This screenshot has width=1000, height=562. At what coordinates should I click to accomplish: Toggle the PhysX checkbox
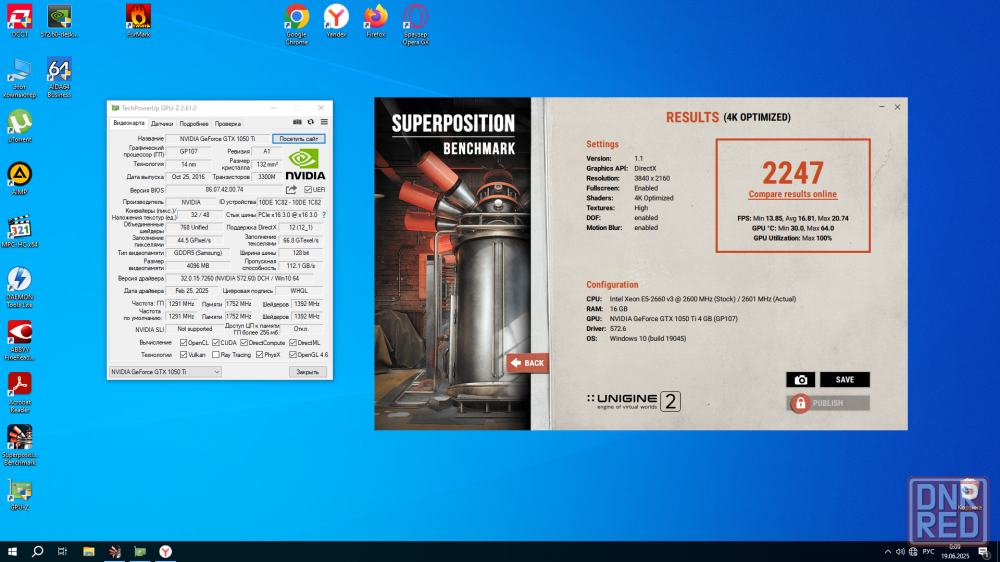pyautogui.click(x=260, y=355)
